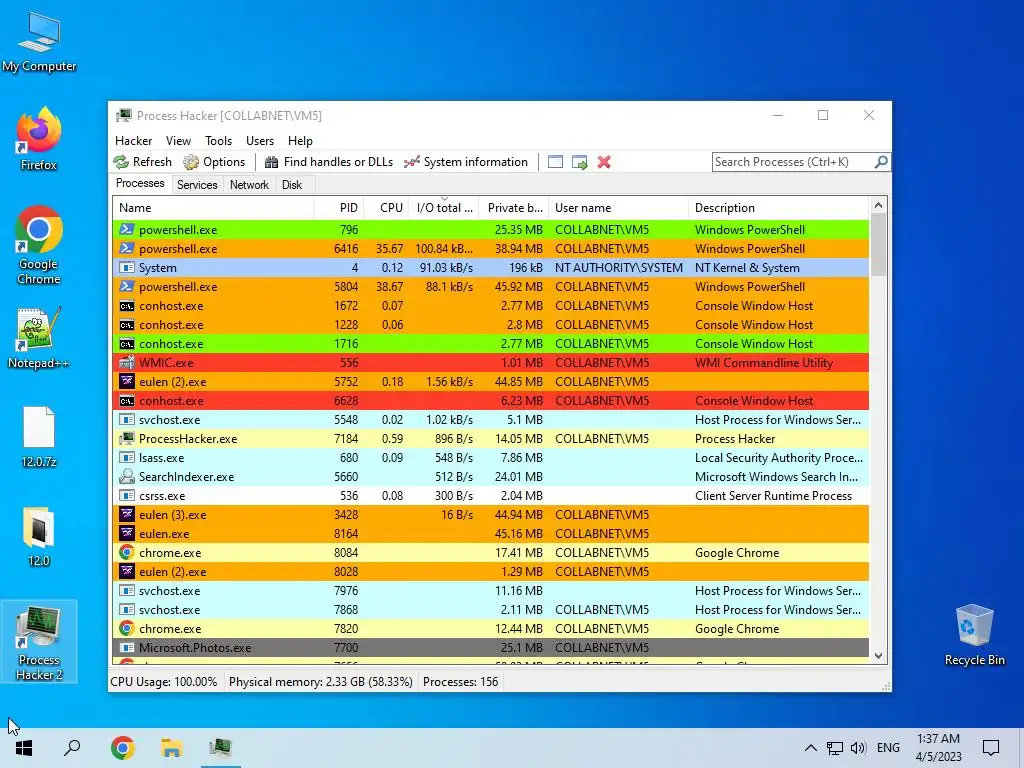The image size is (1024, 768).
Task: Sort by the CPU column header
Action: point(387,208)
